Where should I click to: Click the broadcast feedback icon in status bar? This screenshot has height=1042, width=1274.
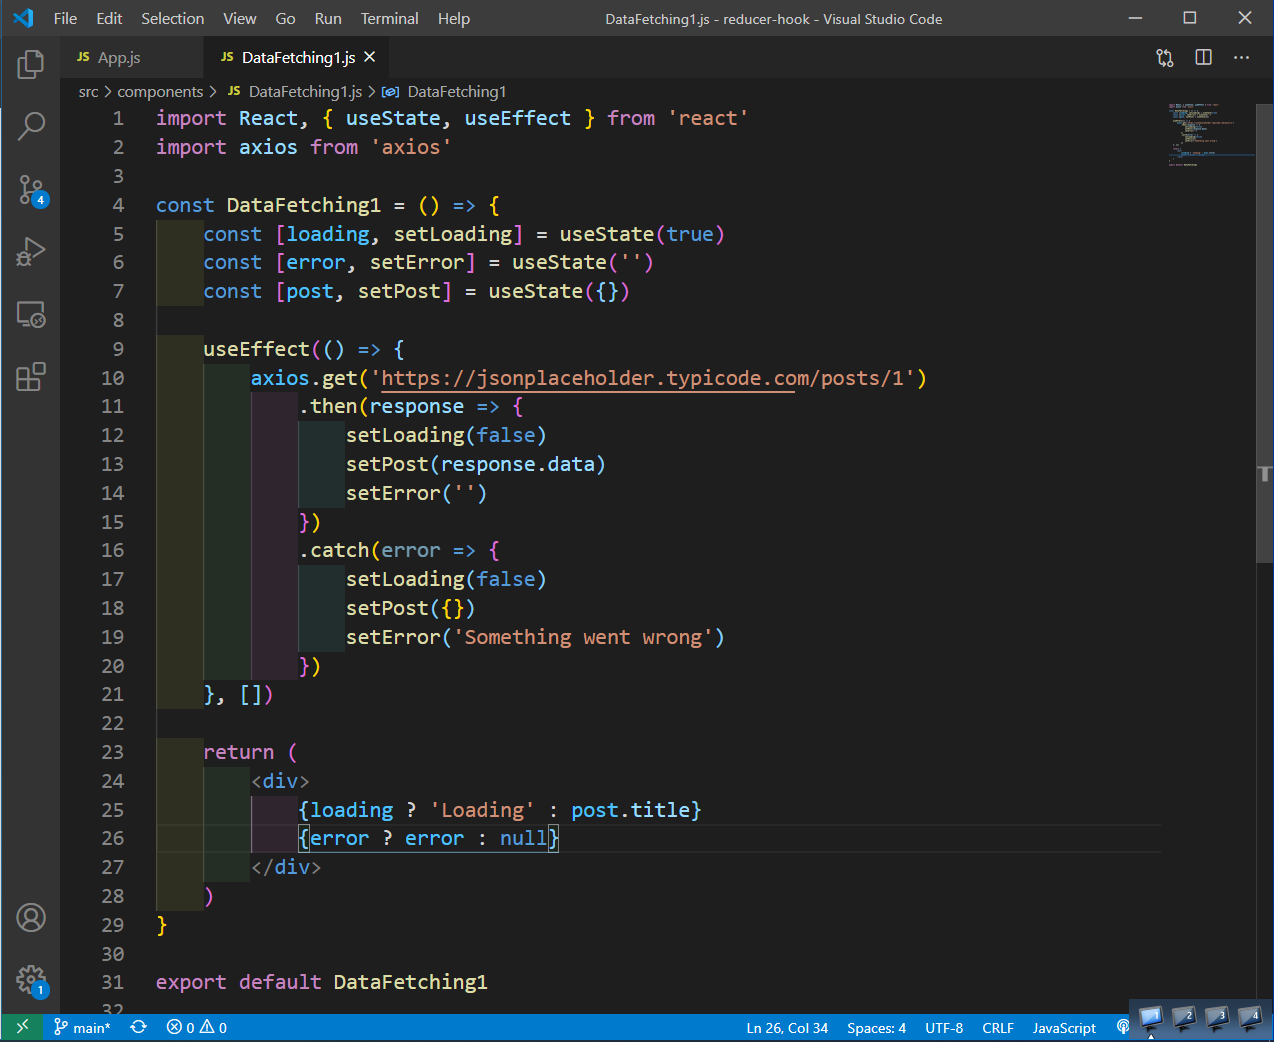pos(1122,1027)
